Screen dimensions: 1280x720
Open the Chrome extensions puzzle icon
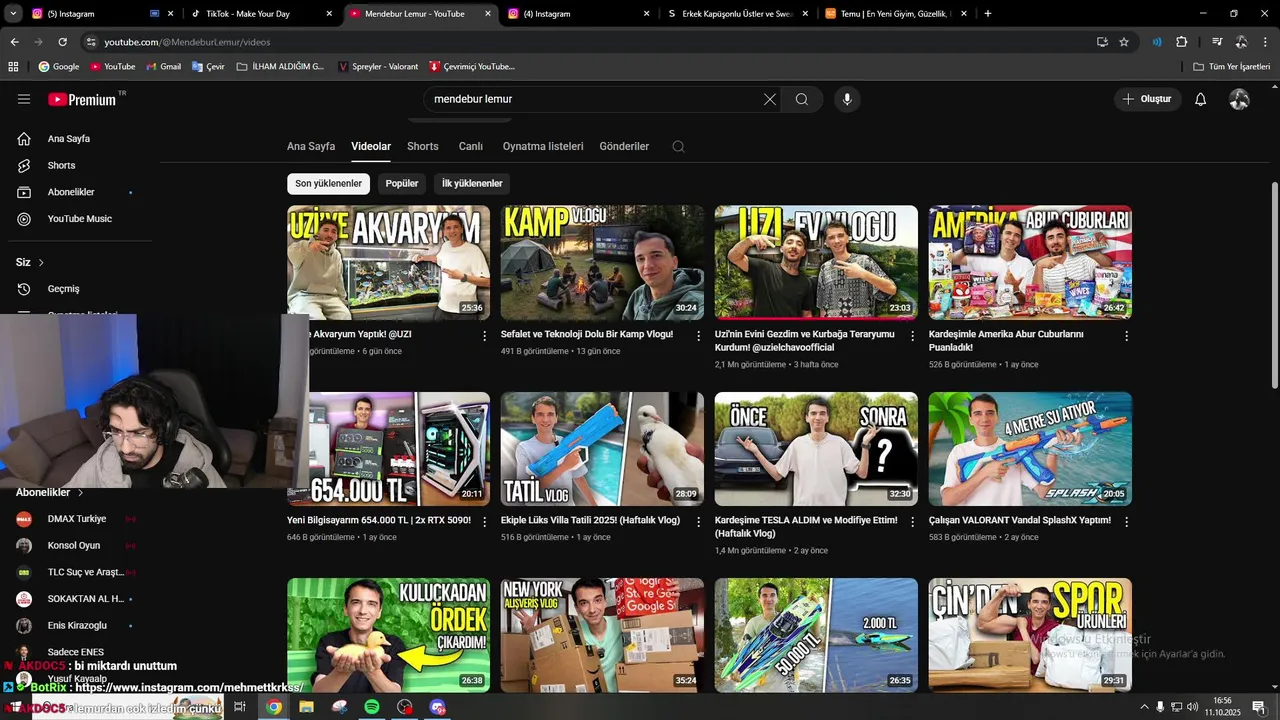point(1181,42)
